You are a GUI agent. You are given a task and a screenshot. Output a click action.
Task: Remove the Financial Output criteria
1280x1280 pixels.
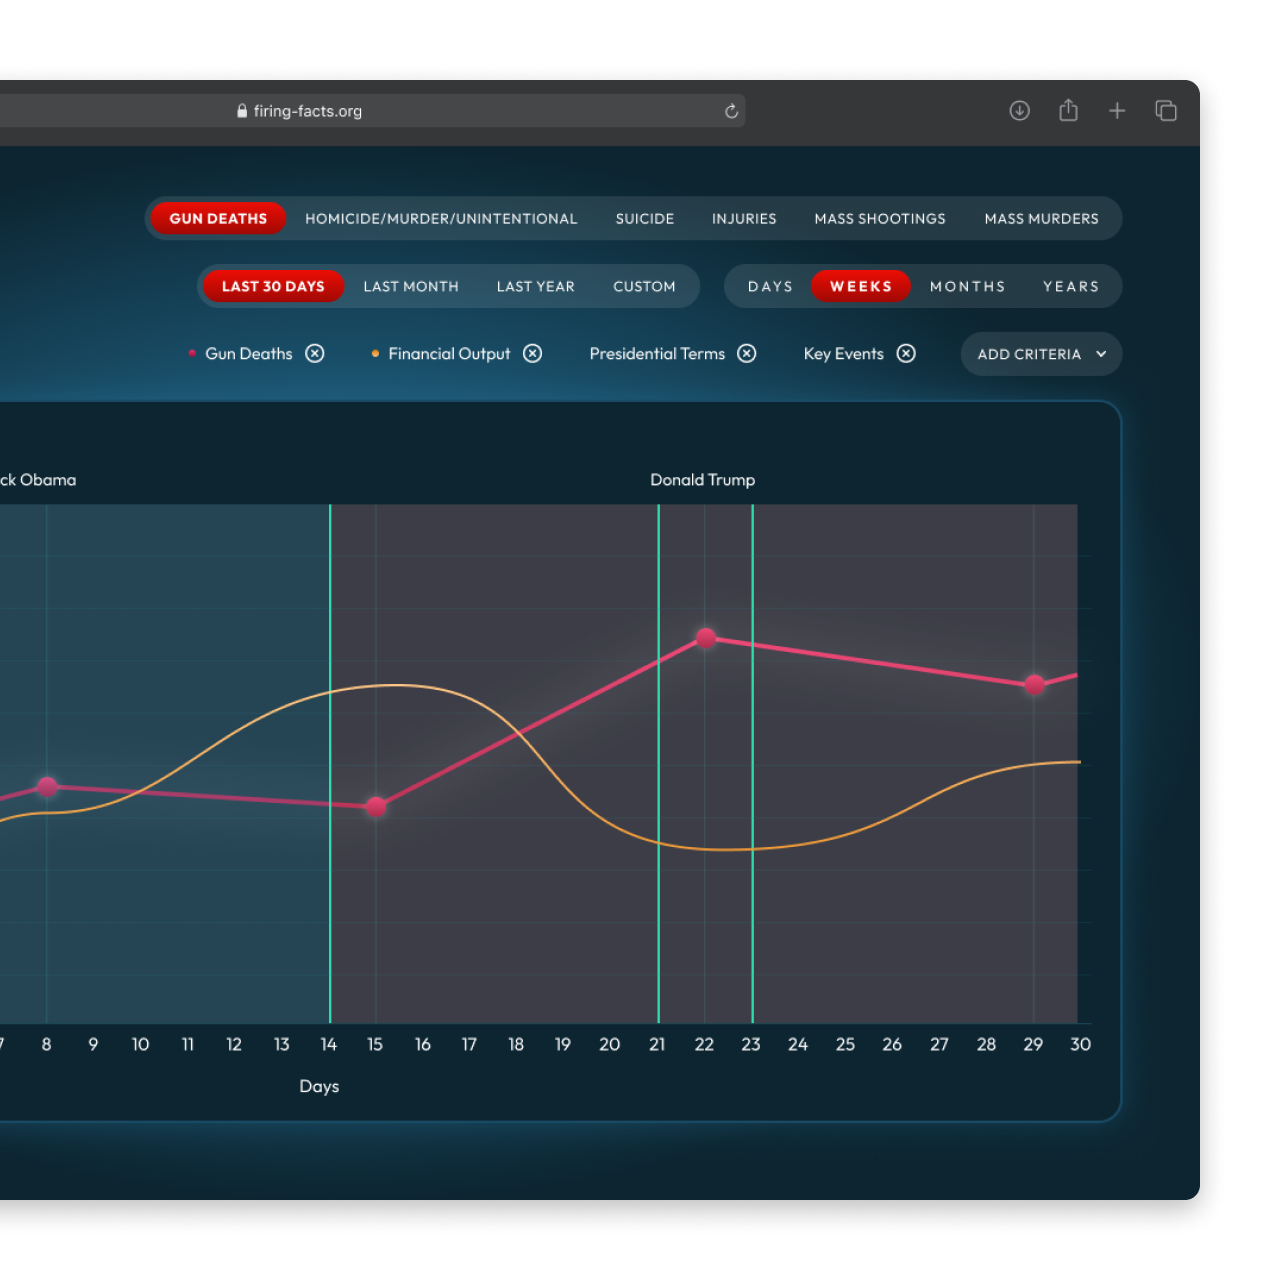[x=533, y=354]
